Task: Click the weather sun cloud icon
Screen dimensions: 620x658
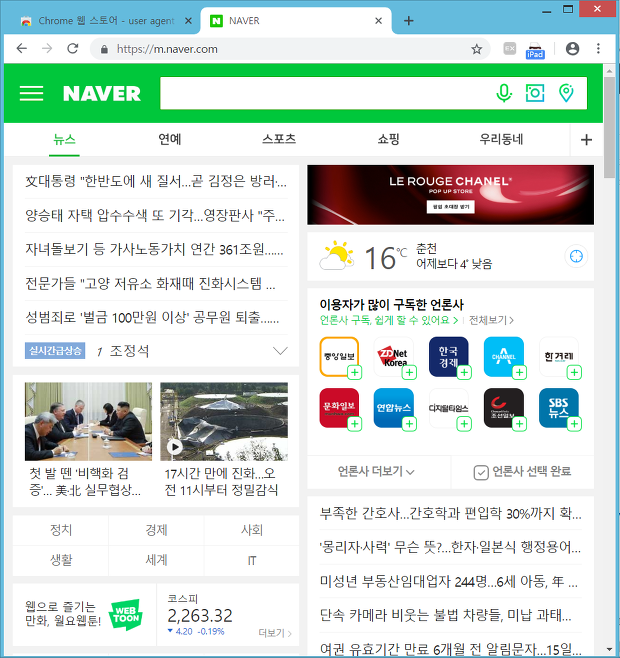Action: pos(336,255)
